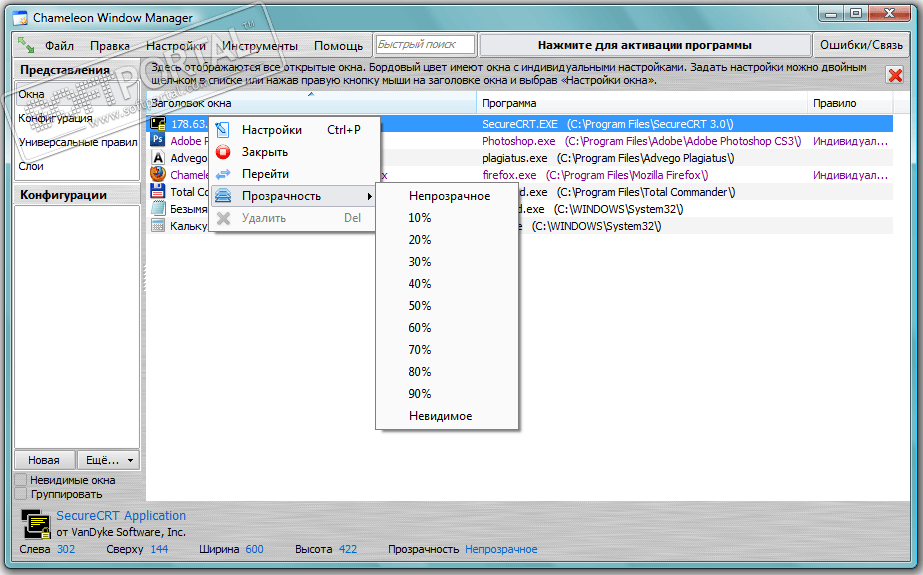Select Окна in Представления list
This screenshot has width=923, height=575.
77,94
